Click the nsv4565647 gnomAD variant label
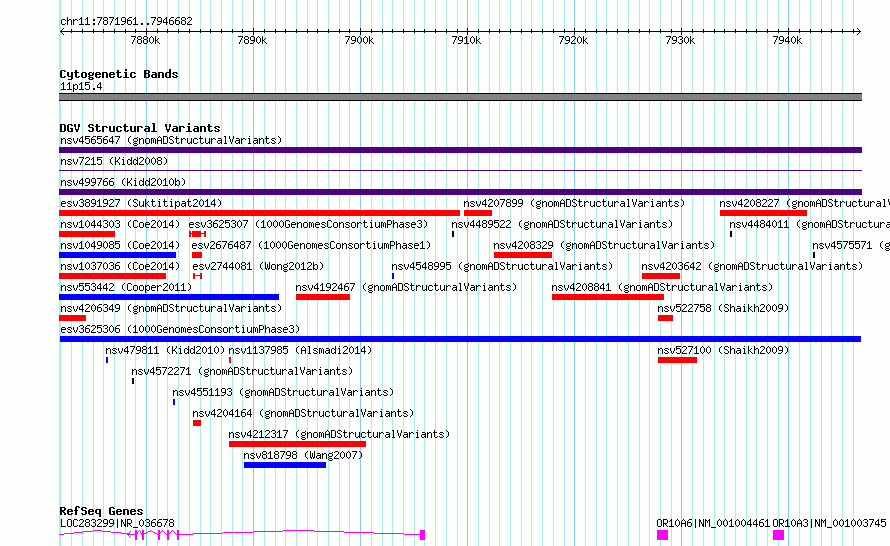Image resolution: width=890 pixels, height=546 pixels. pos(171,140)
